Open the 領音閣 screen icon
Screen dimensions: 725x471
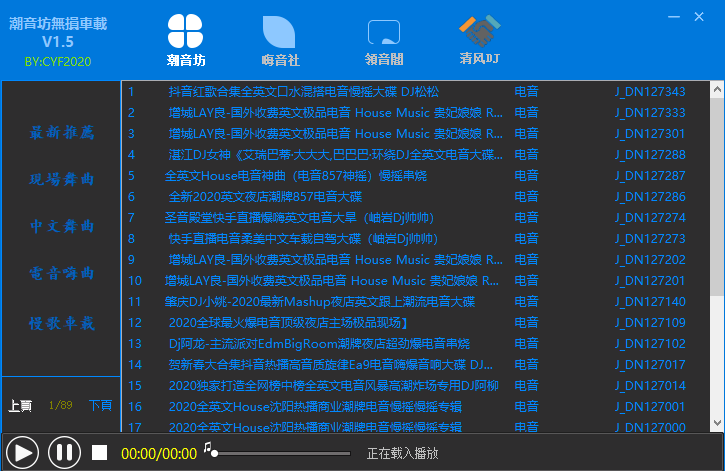(384, 32)
